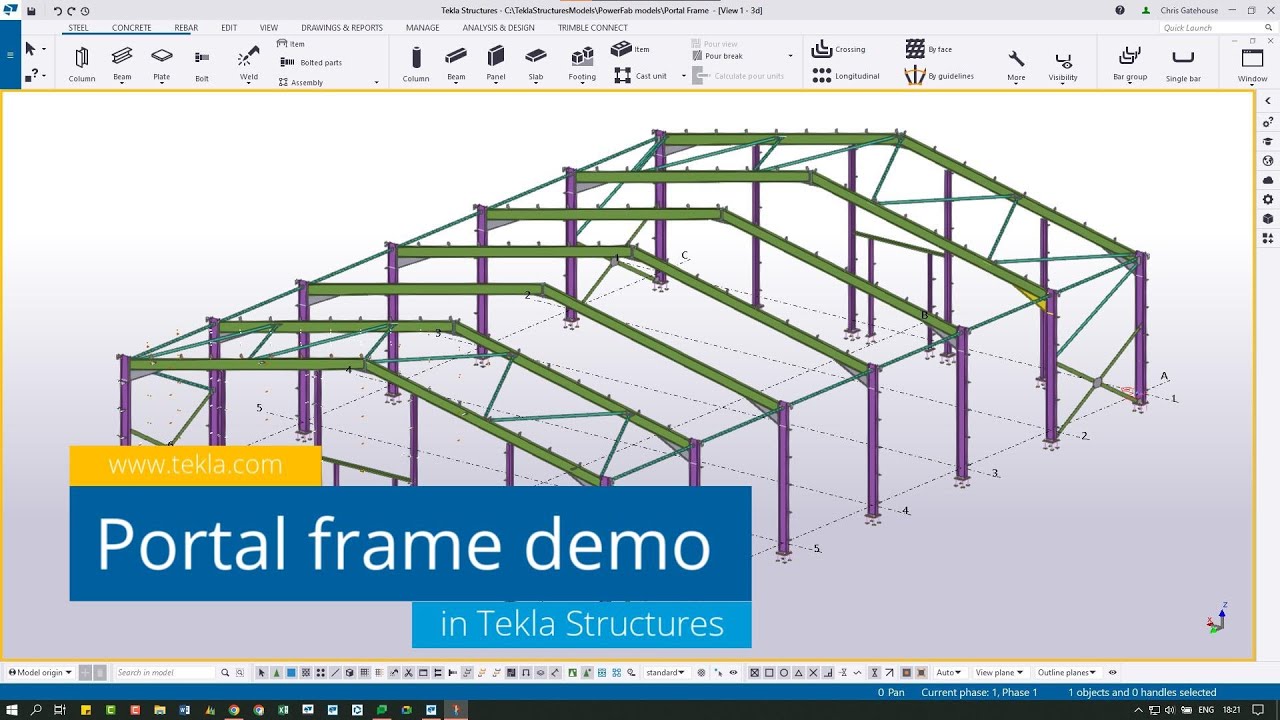Select the steel Column tool
The width and height of the screenshot is (1280, 720).
coord(82,64)
